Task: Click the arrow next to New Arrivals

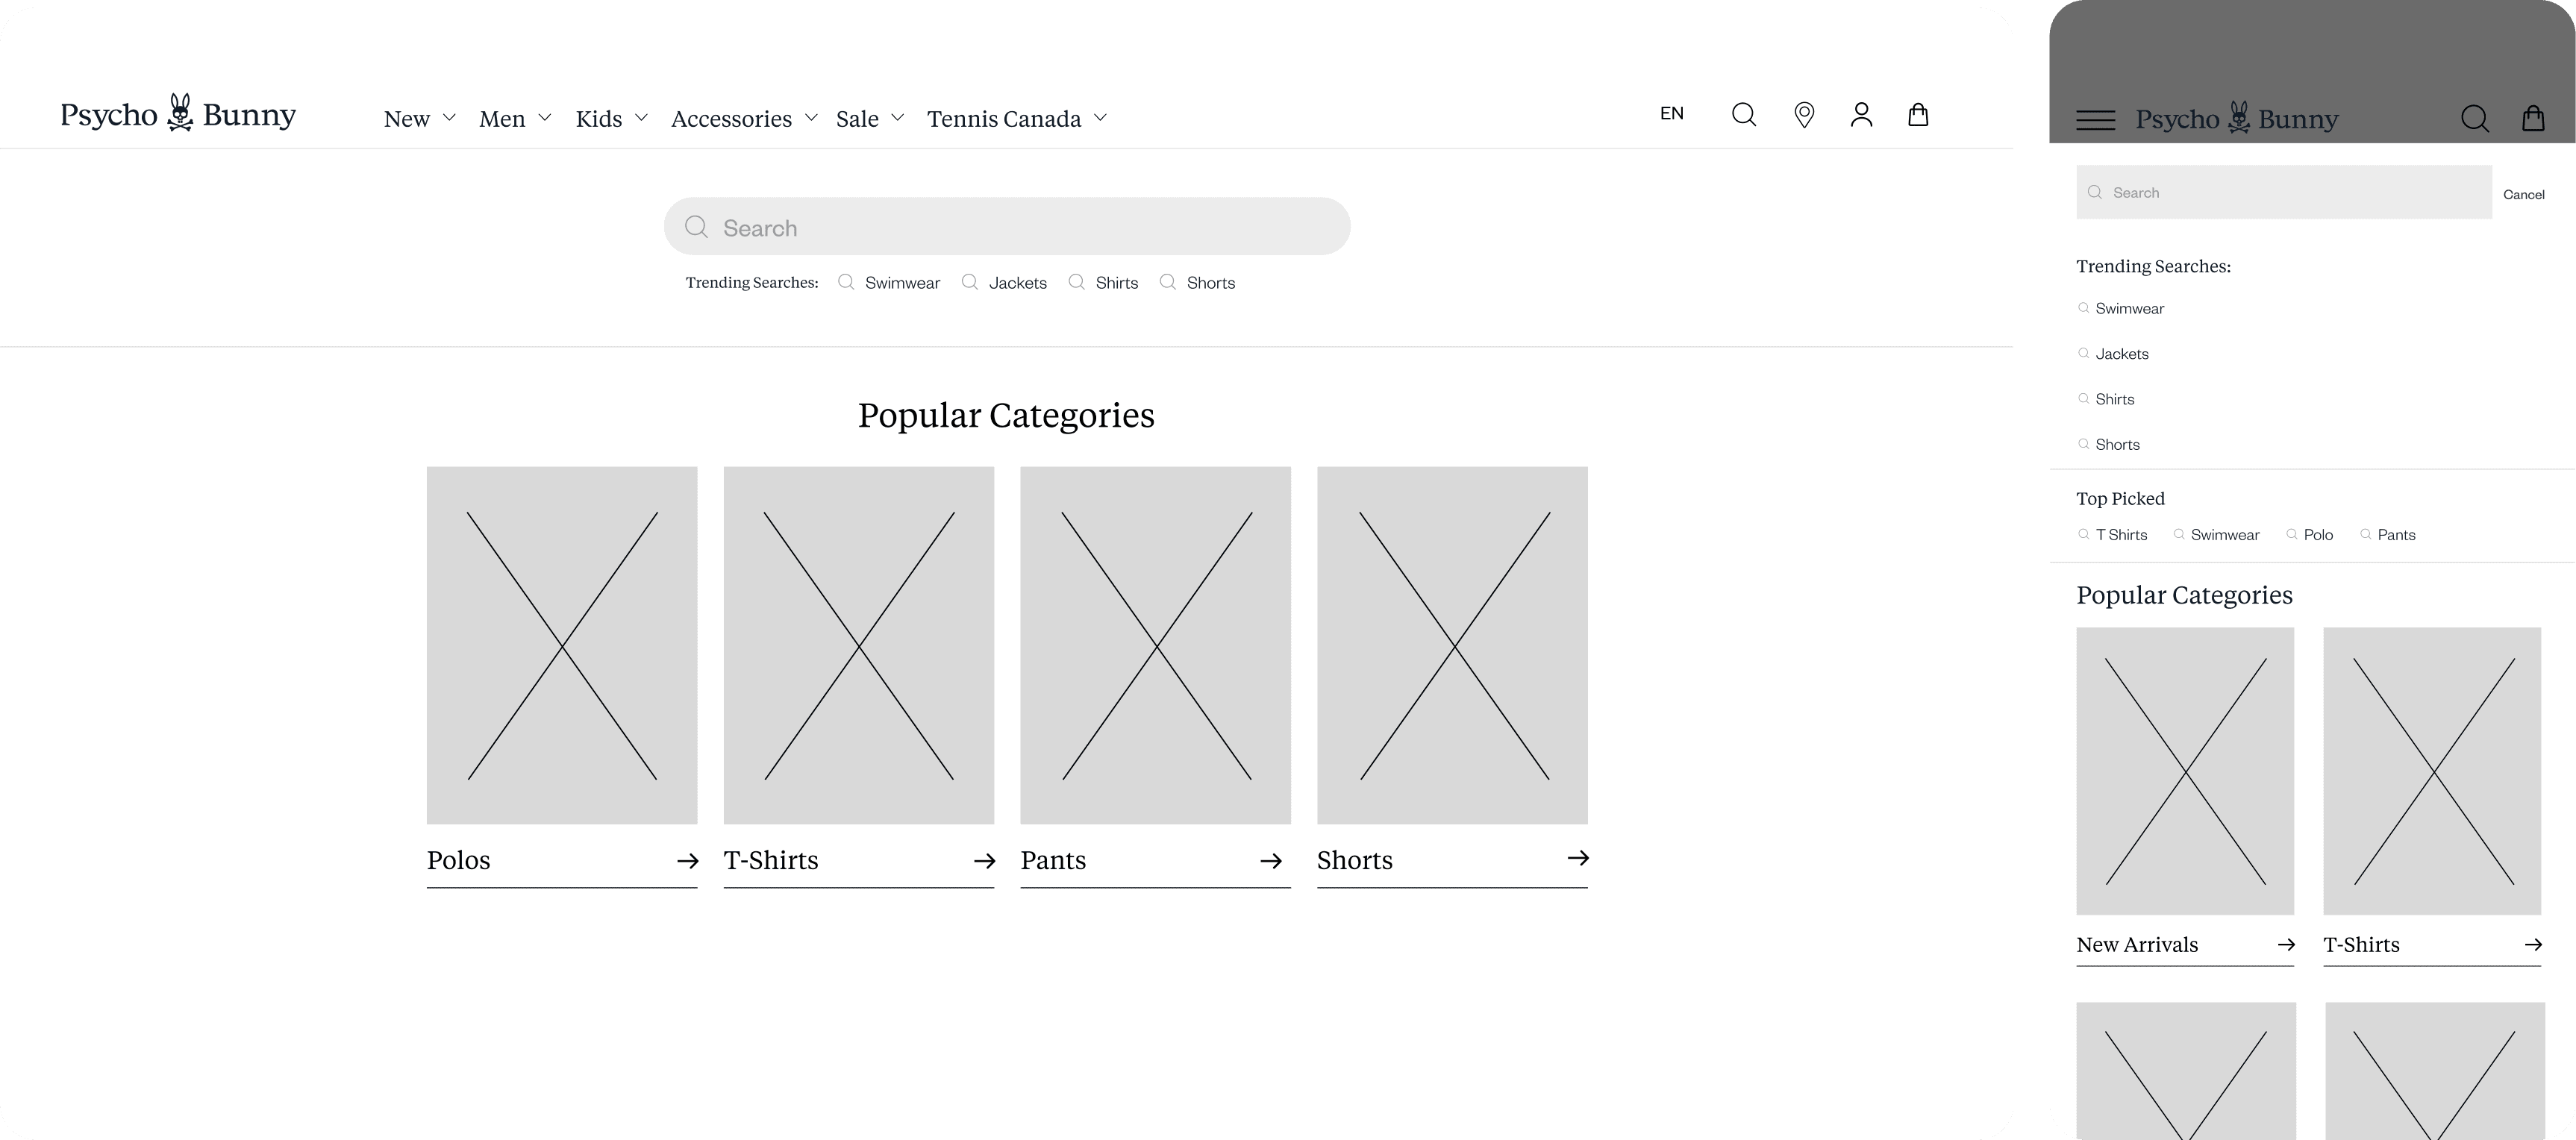Action: pyautogui.click(x=2286, y=945)
